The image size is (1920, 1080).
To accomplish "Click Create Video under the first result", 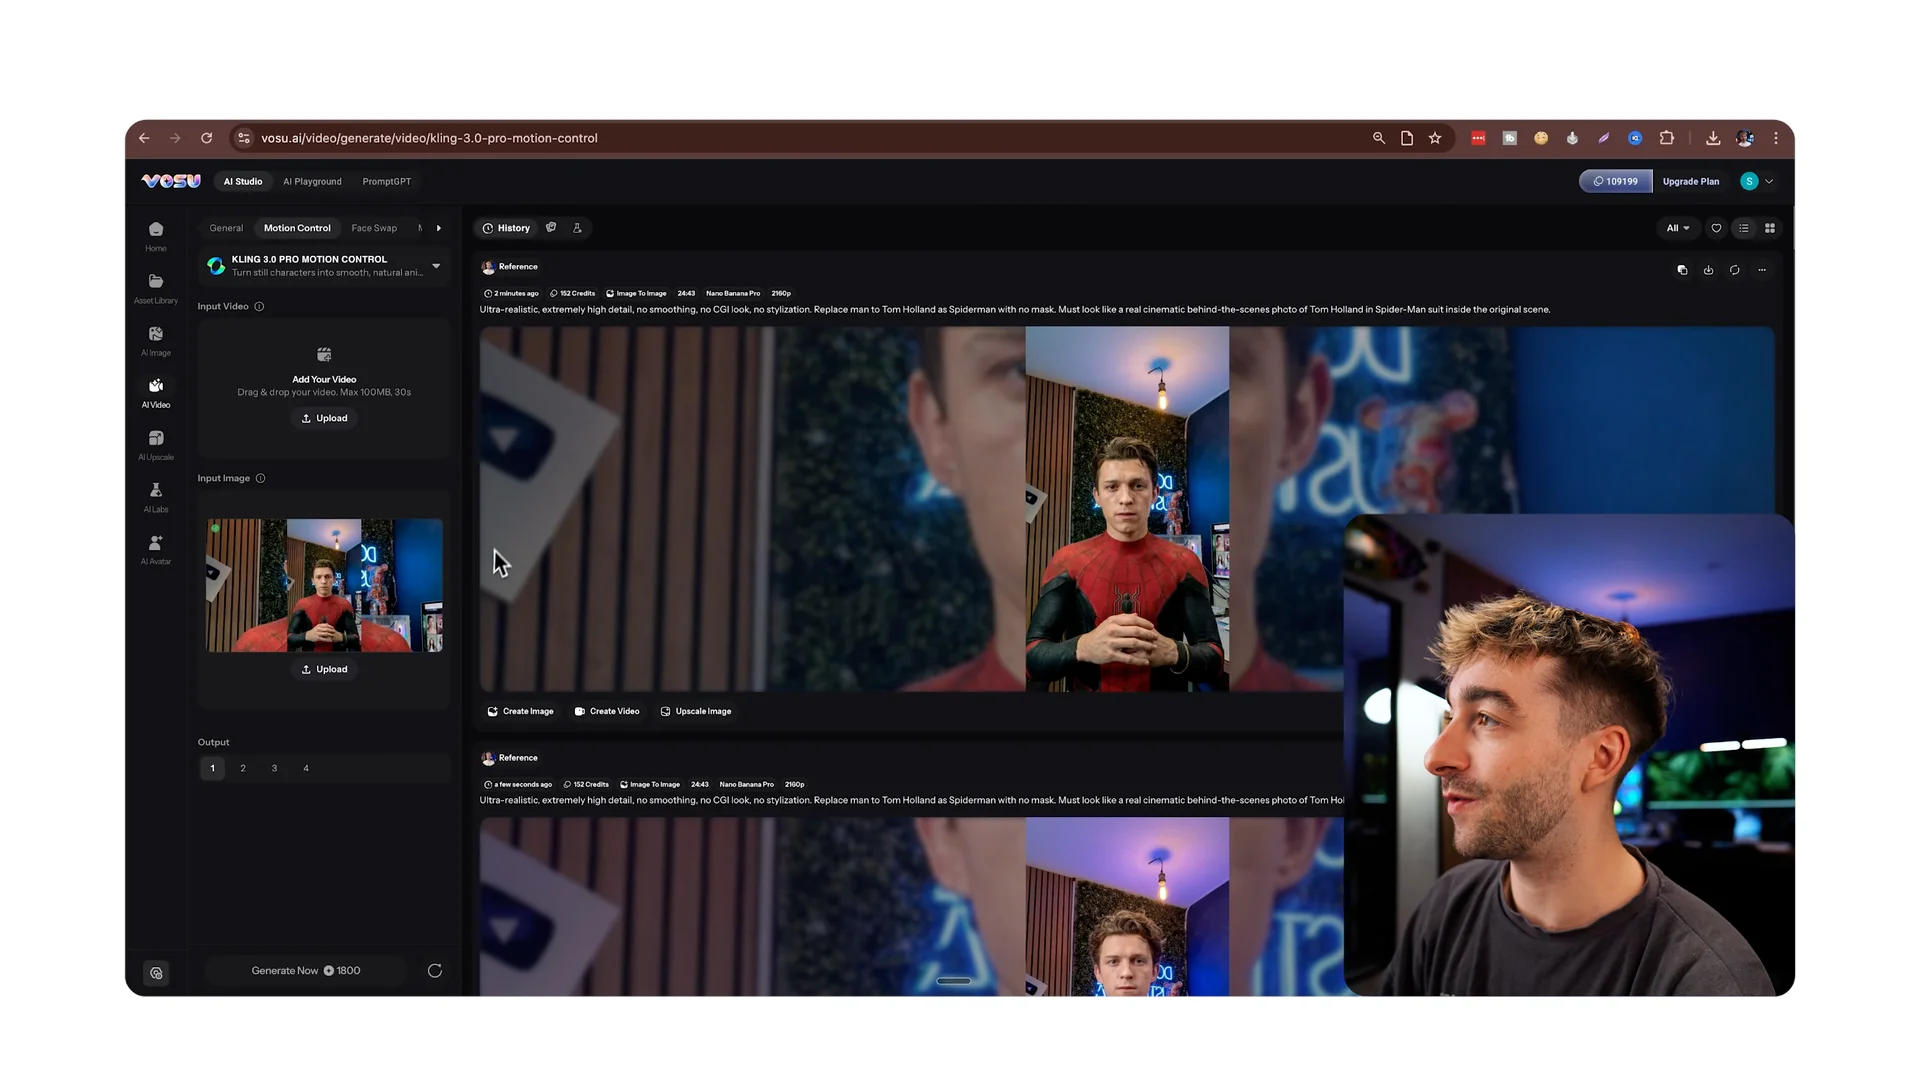I will pos(607,712).
